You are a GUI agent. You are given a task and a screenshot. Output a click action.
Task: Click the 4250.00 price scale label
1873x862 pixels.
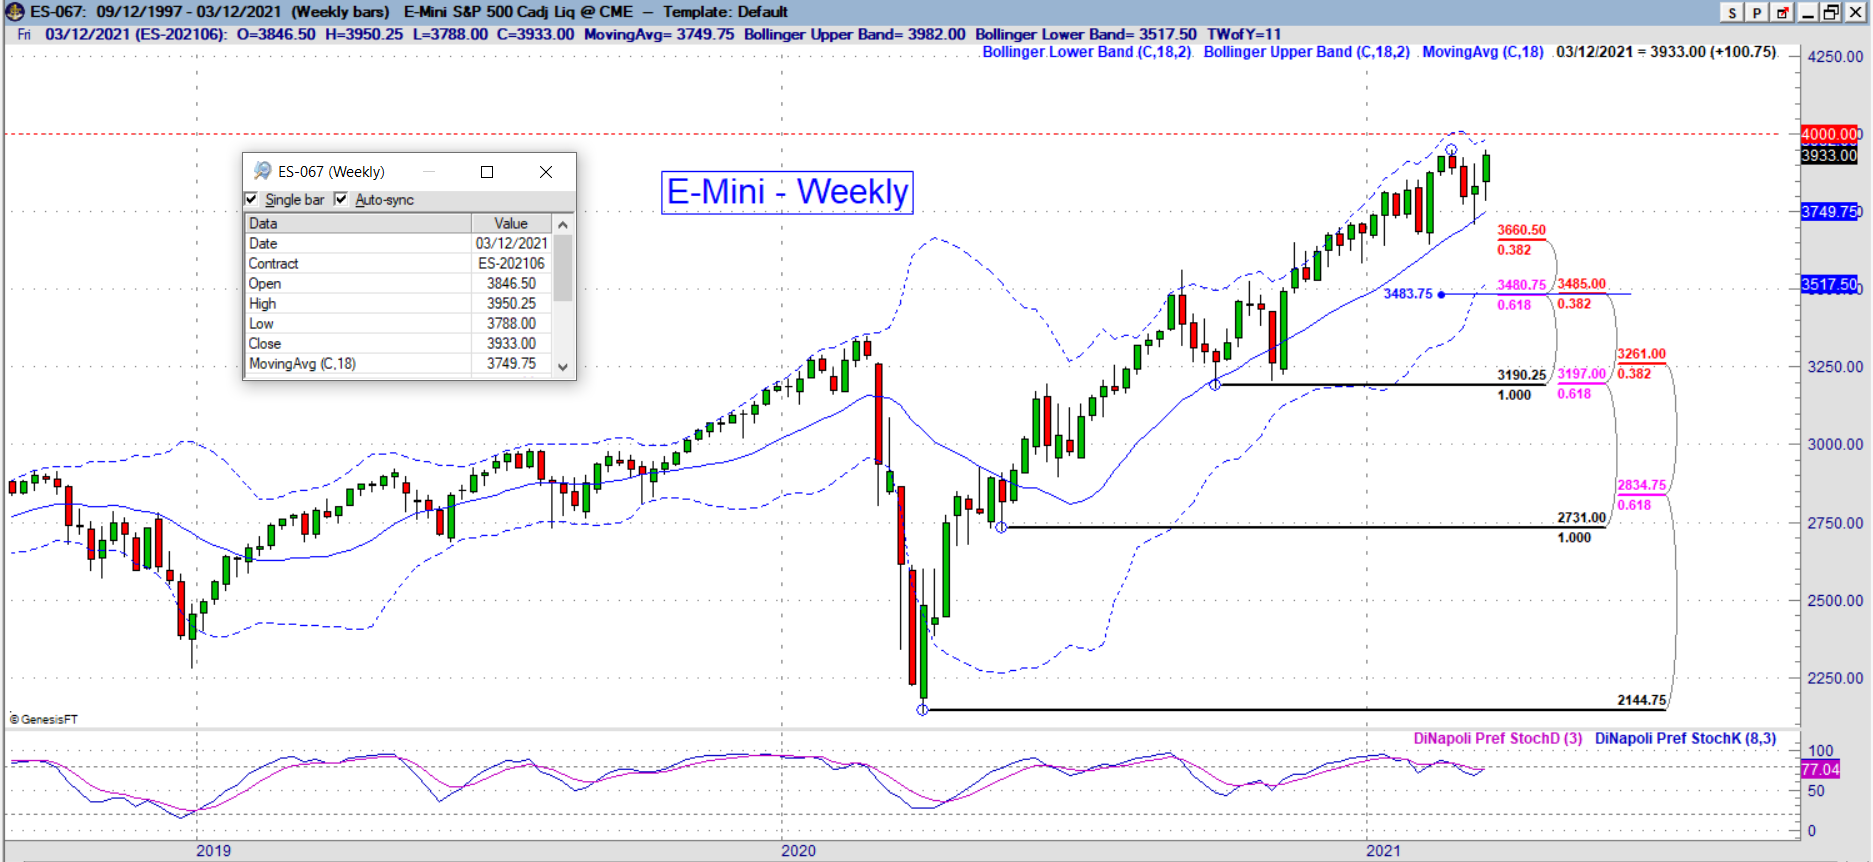click(1835, 57)
